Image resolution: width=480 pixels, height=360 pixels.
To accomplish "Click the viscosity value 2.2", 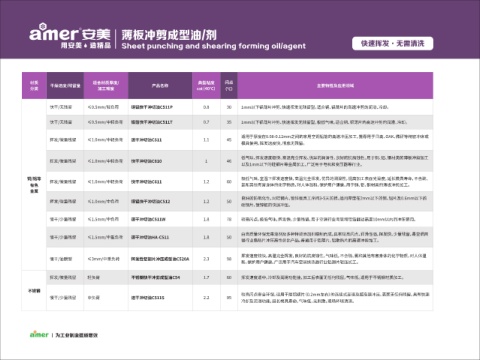I will (x=206, y=298).
